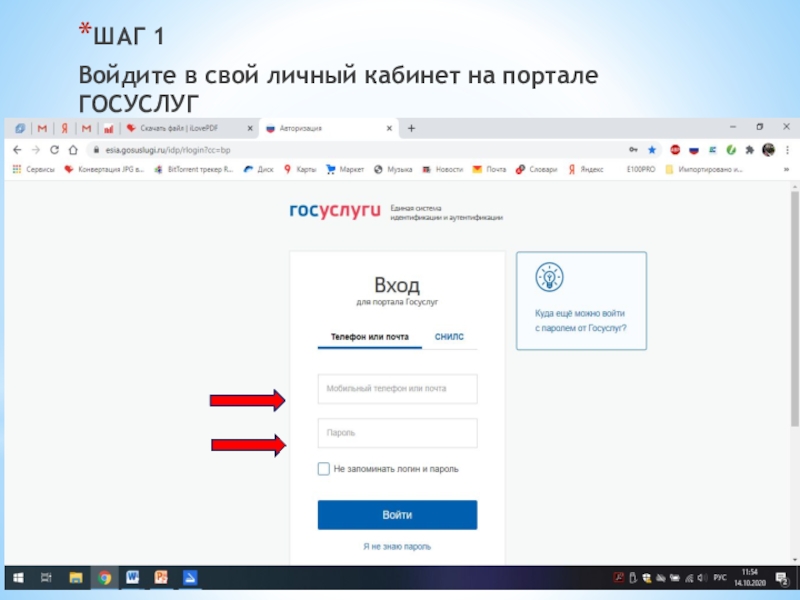Viewport: 800px width, 600px height.
Task: Click the 'Мобильный телефон или почта' field
Action: tap(397, 388)
